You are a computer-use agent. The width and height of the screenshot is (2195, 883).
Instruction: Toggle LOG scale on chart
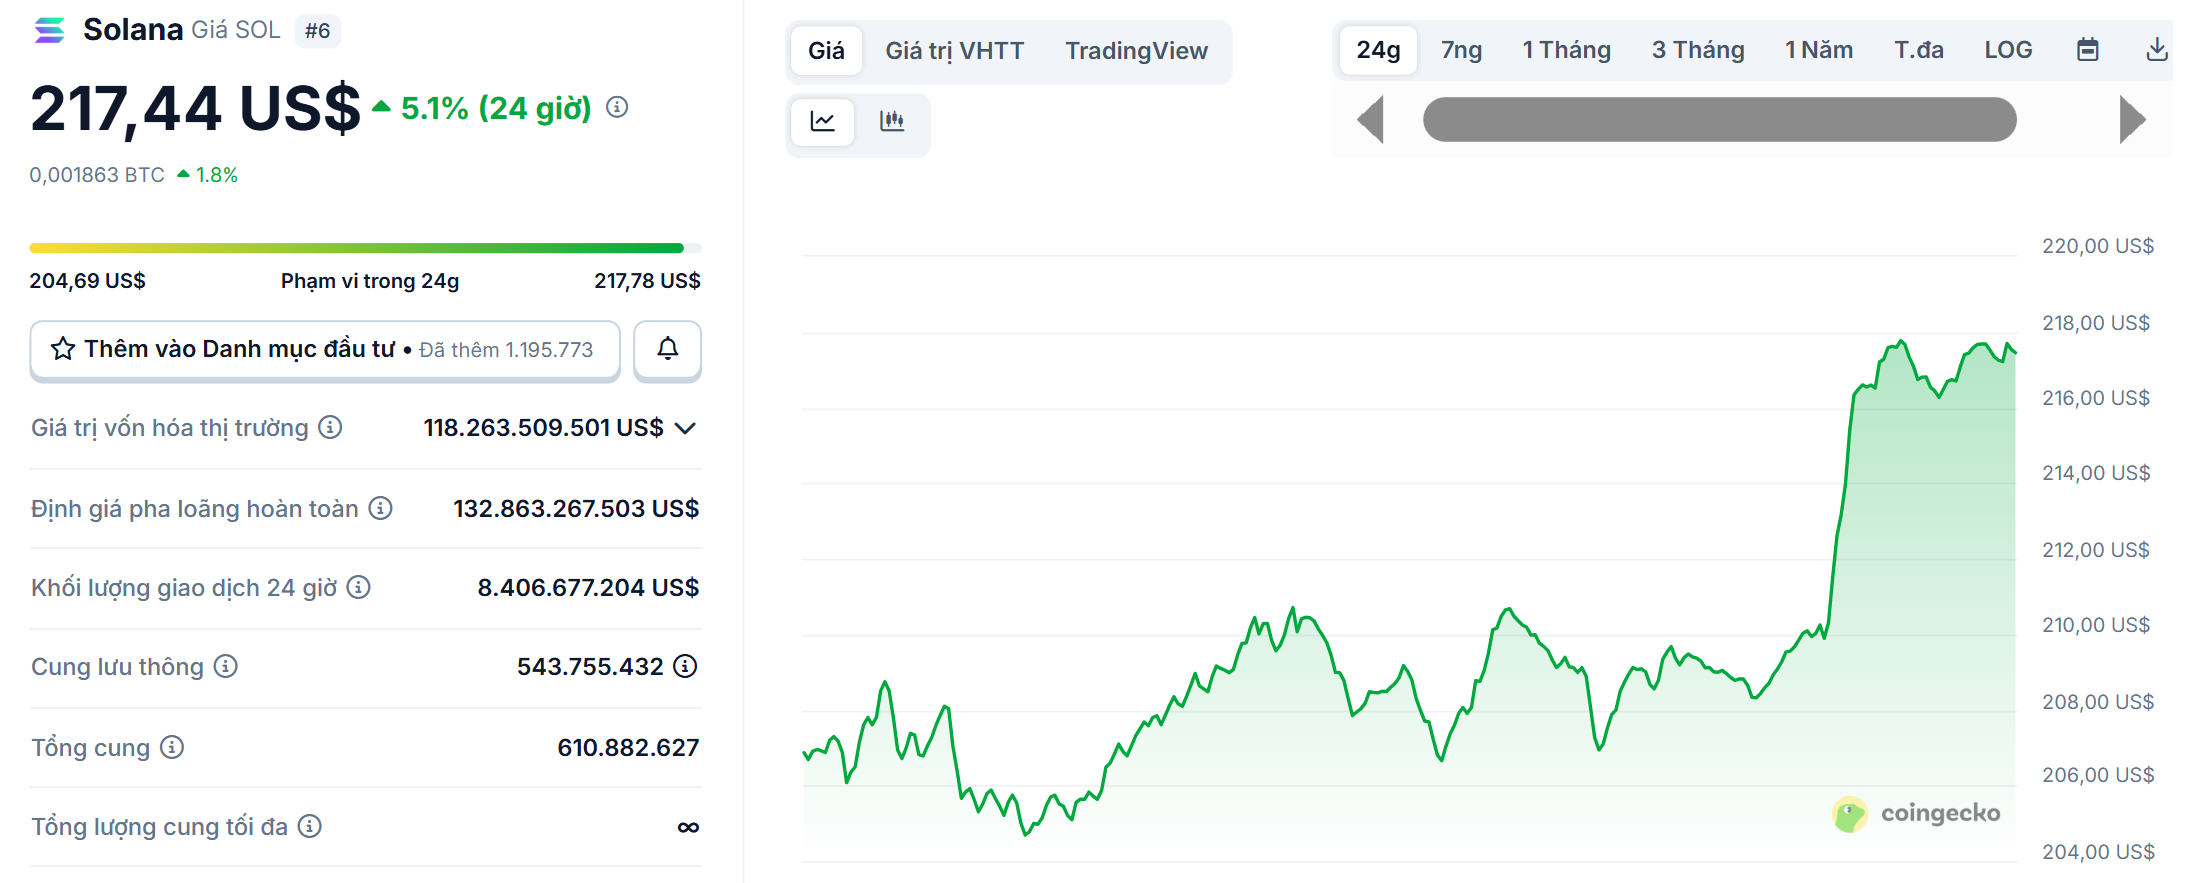(2008, 50)
